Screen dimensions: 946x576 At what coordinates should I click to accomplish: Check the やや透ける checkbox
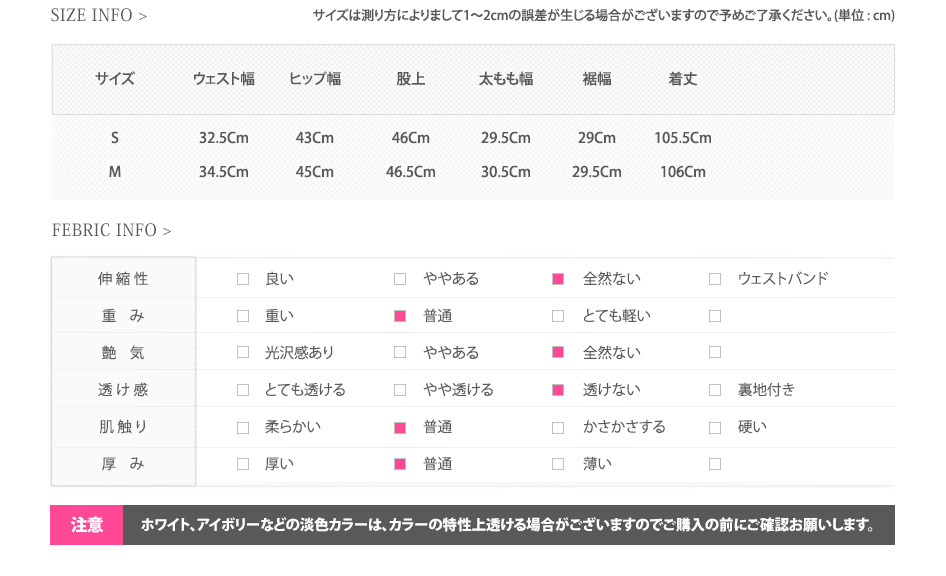400,390
